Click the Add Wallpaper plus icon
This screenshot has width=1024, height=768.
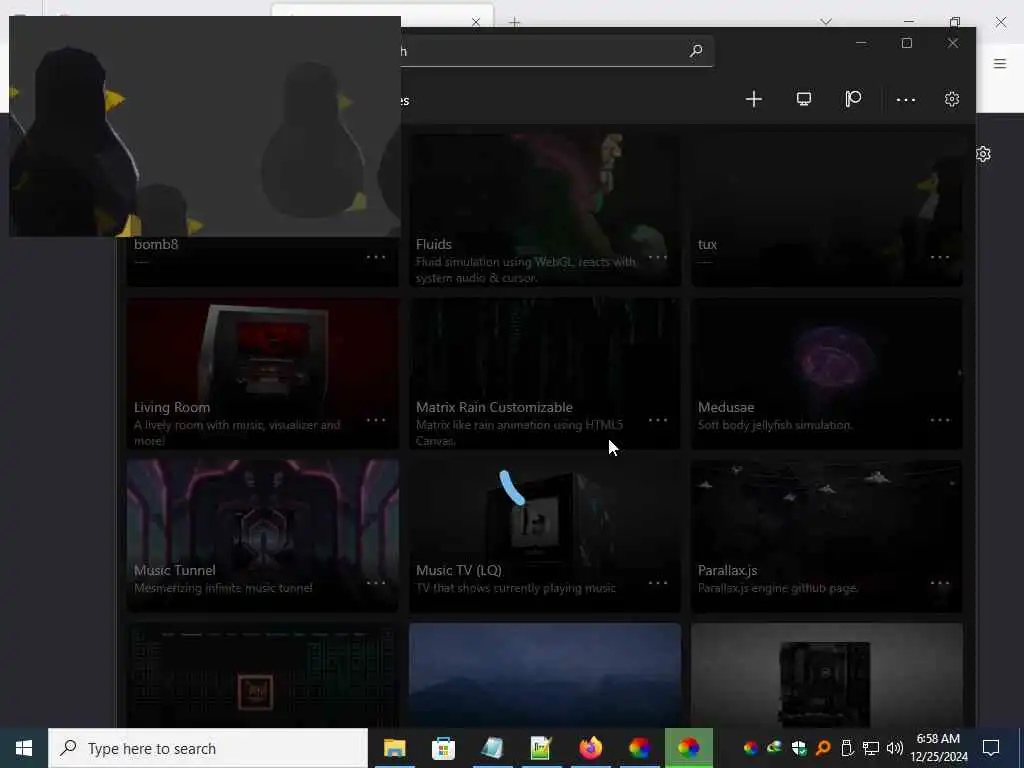(754, 99)
